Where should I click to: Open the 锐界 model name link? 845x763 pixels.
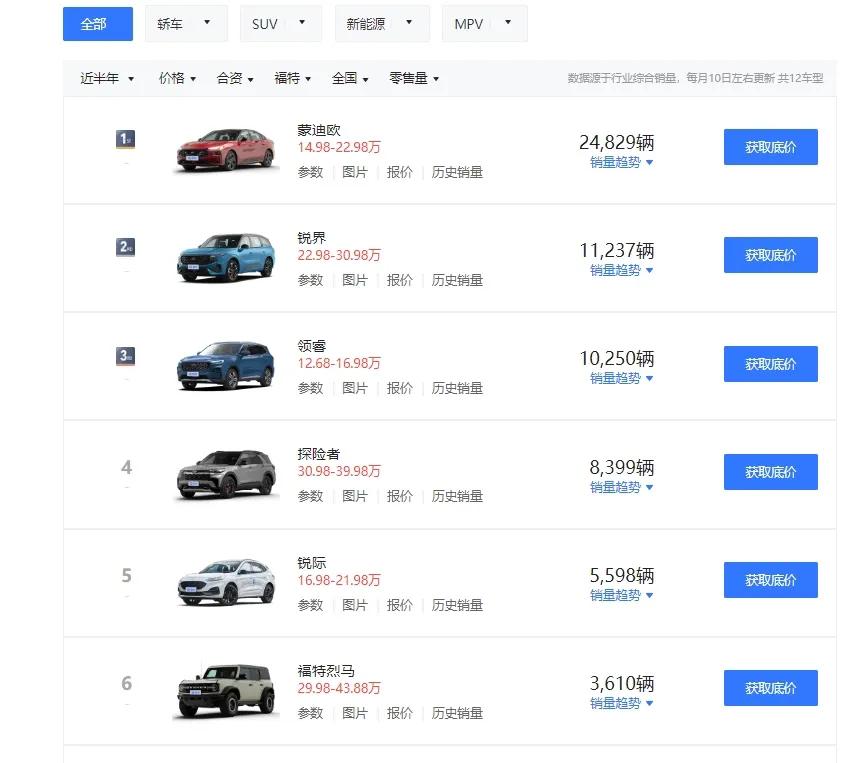pos(312,238)
